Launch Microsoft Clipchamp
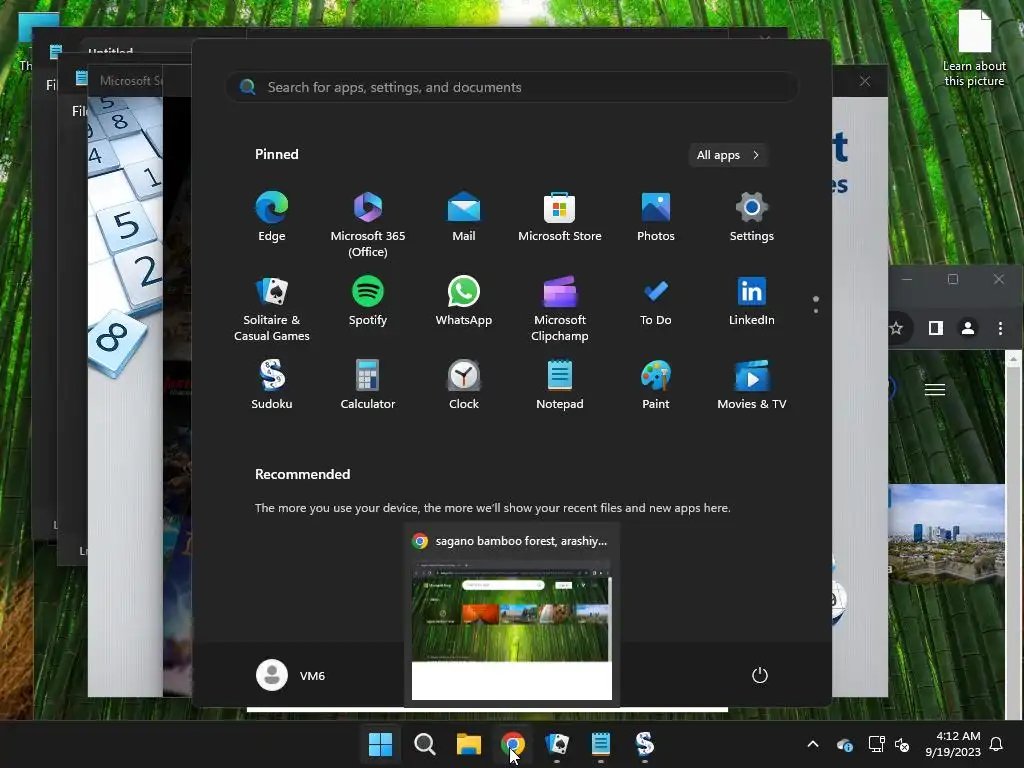The height and width of the screenshot is (768, 1024). 560,309
